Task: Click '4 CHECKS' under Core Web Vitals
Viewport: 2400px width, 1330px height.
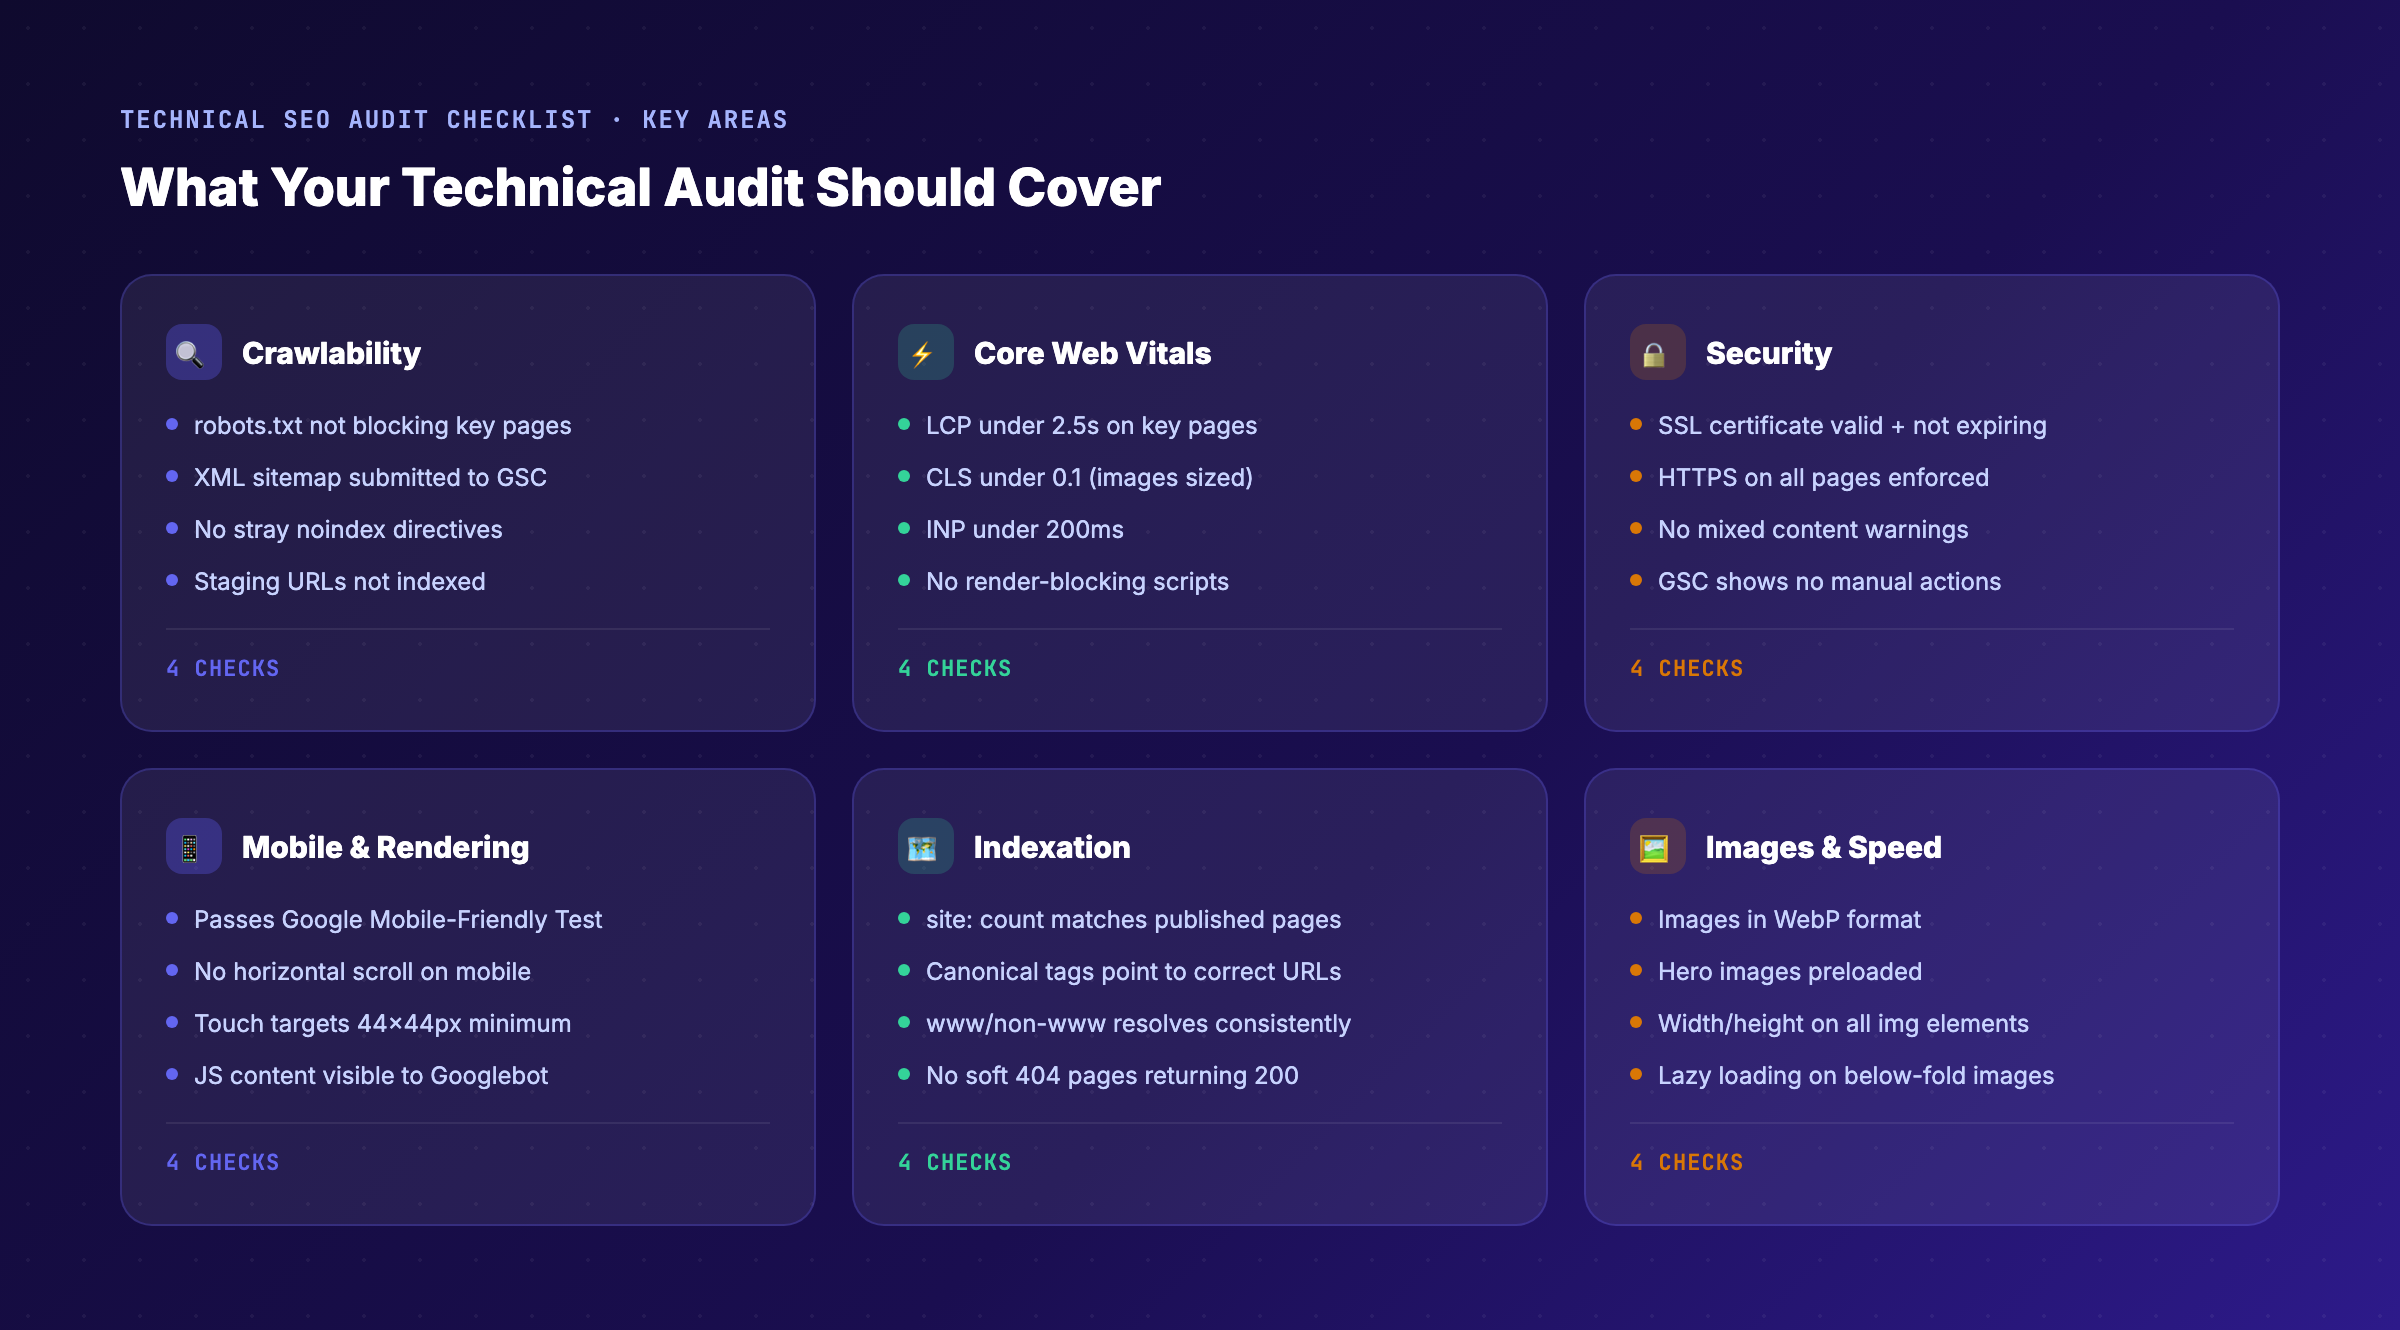Action: 955,668
